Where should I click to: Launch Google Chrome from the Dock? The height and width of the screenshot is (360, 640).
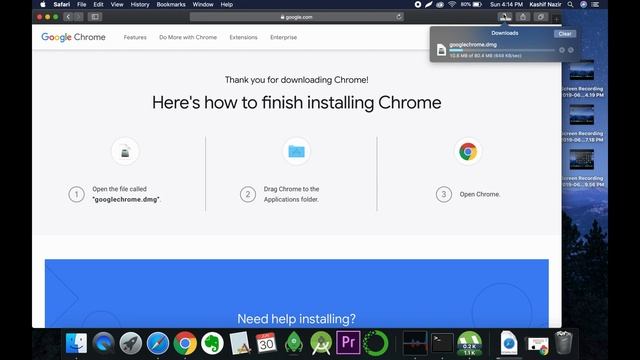pos(185,343)
